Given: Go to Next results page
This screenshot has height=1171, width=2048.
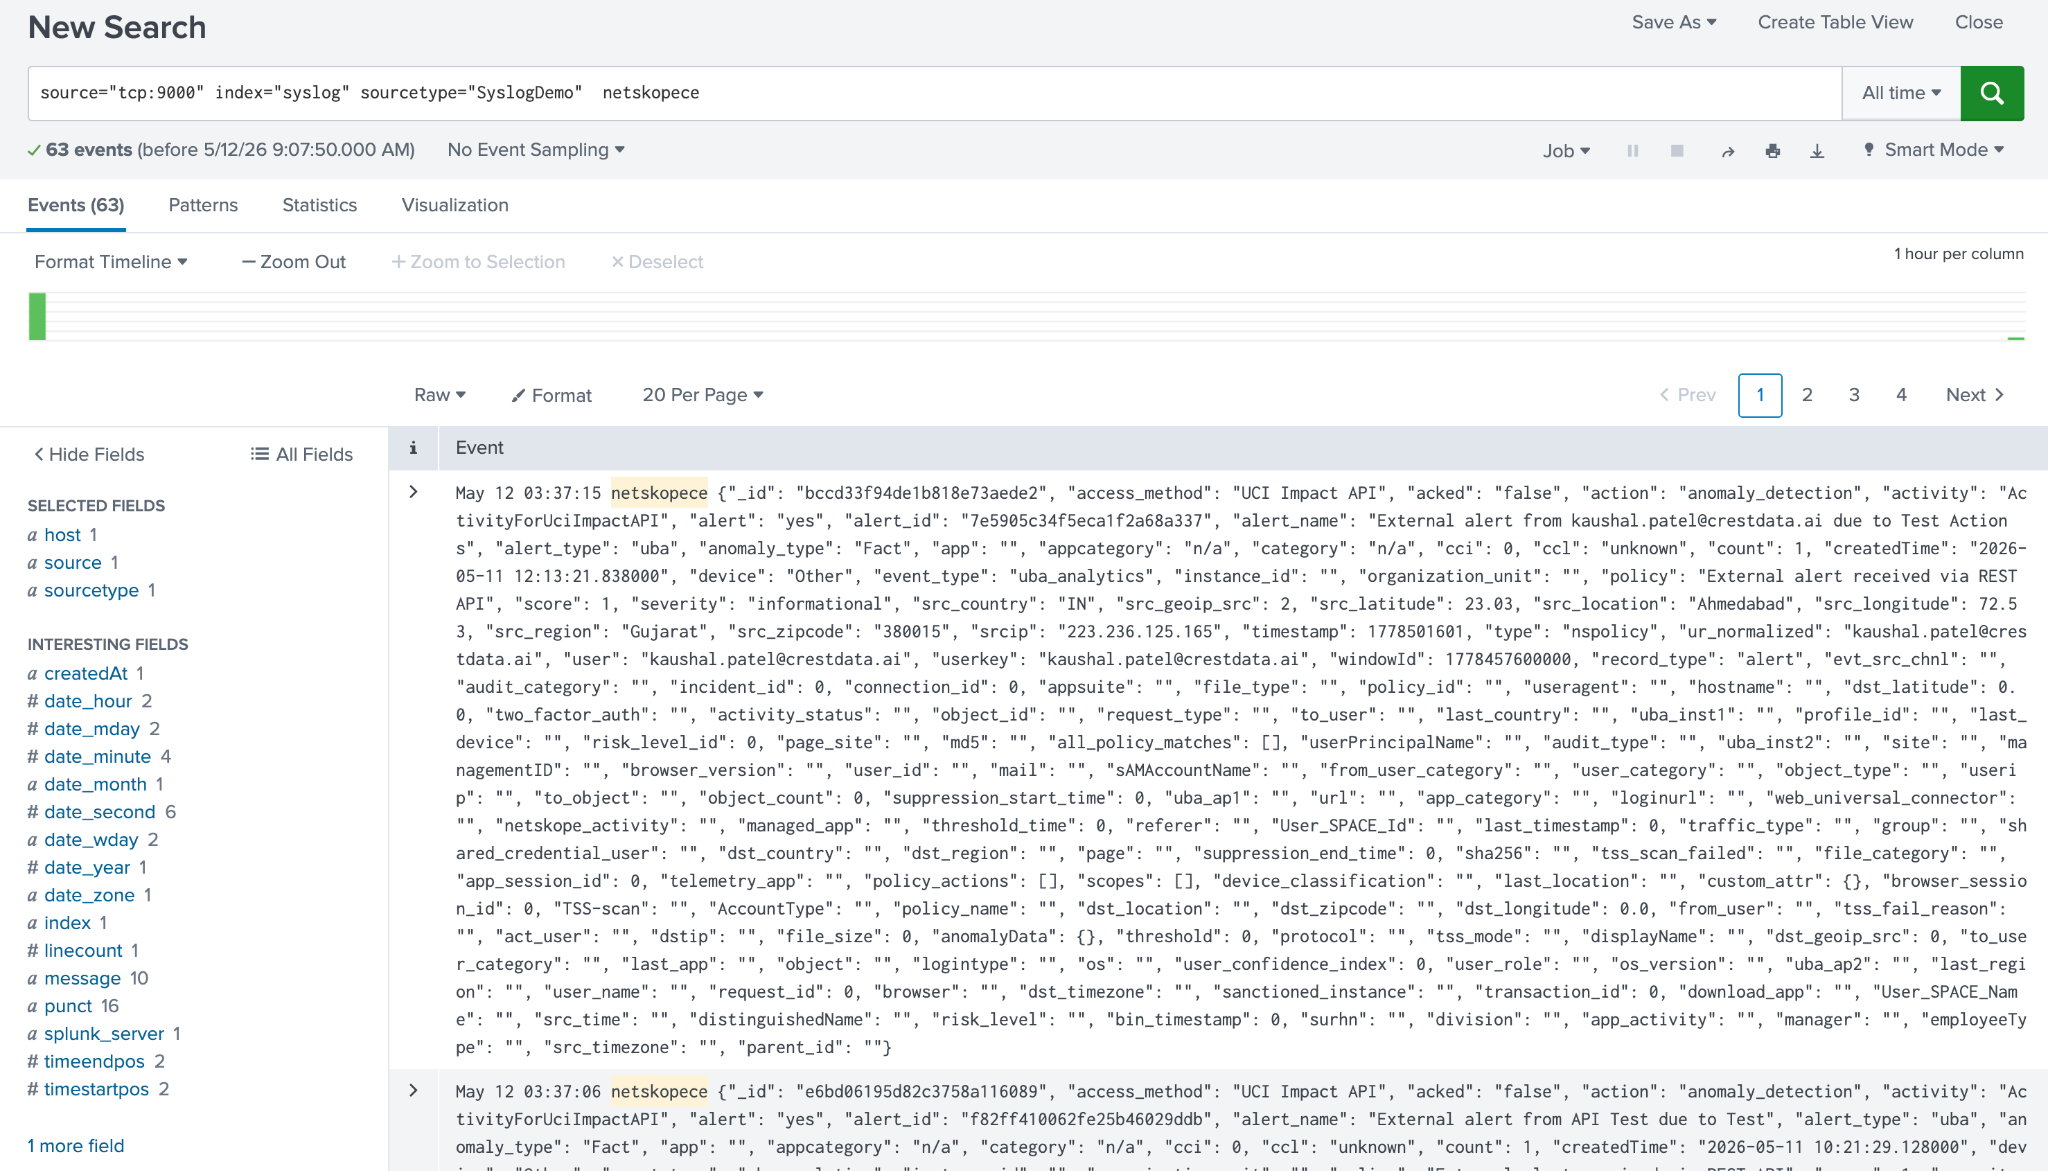Looking at the screenshot, I should 1975,395.
